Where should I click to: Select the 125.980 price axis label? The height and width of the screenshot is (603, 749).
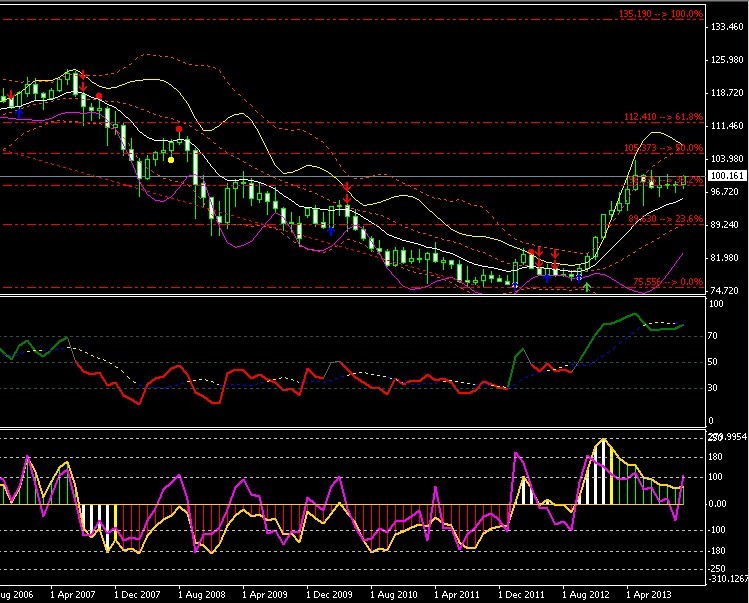(x=727, y=60)
